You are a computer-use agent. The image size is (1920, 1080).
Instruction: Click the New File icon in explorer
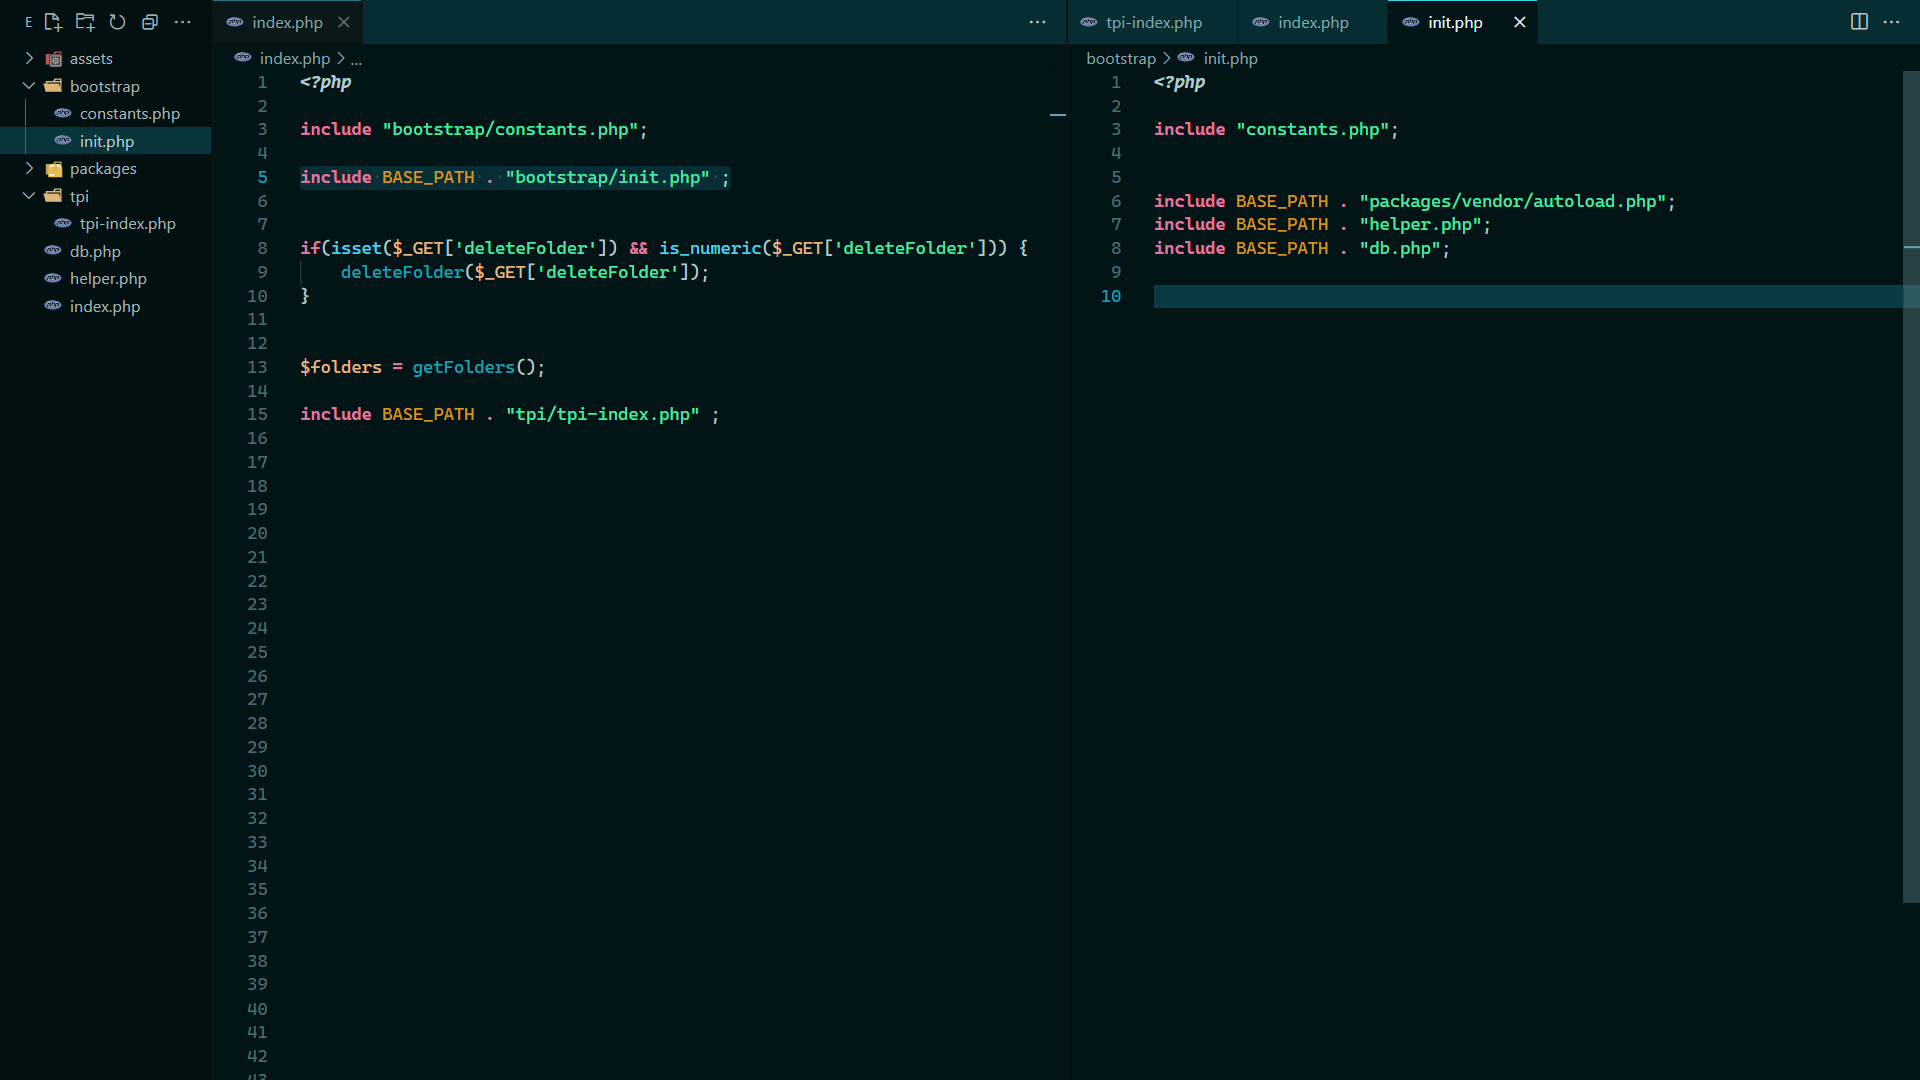53,22
